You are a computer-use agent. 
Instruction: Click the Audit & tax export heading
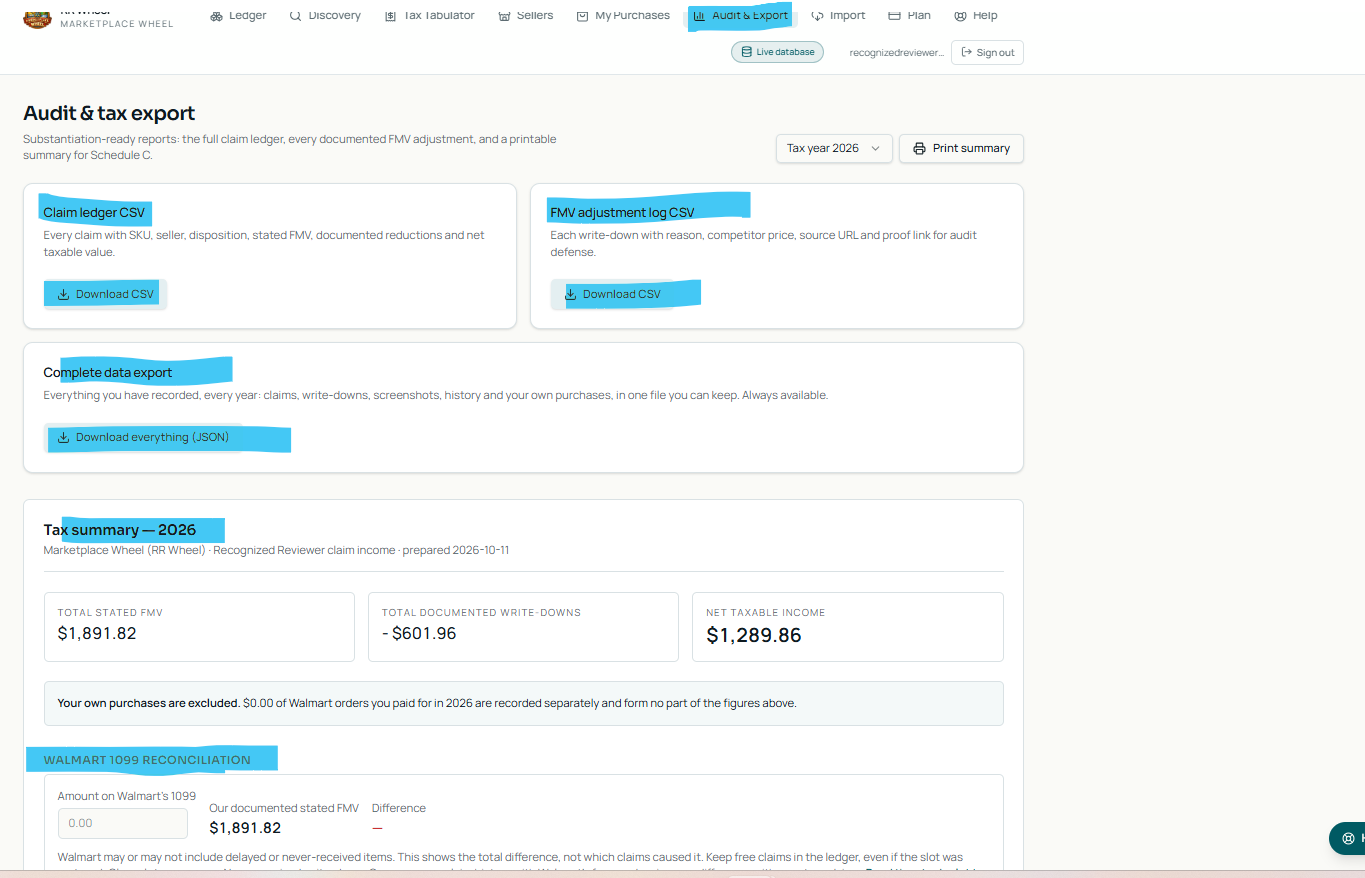point(109,113)
